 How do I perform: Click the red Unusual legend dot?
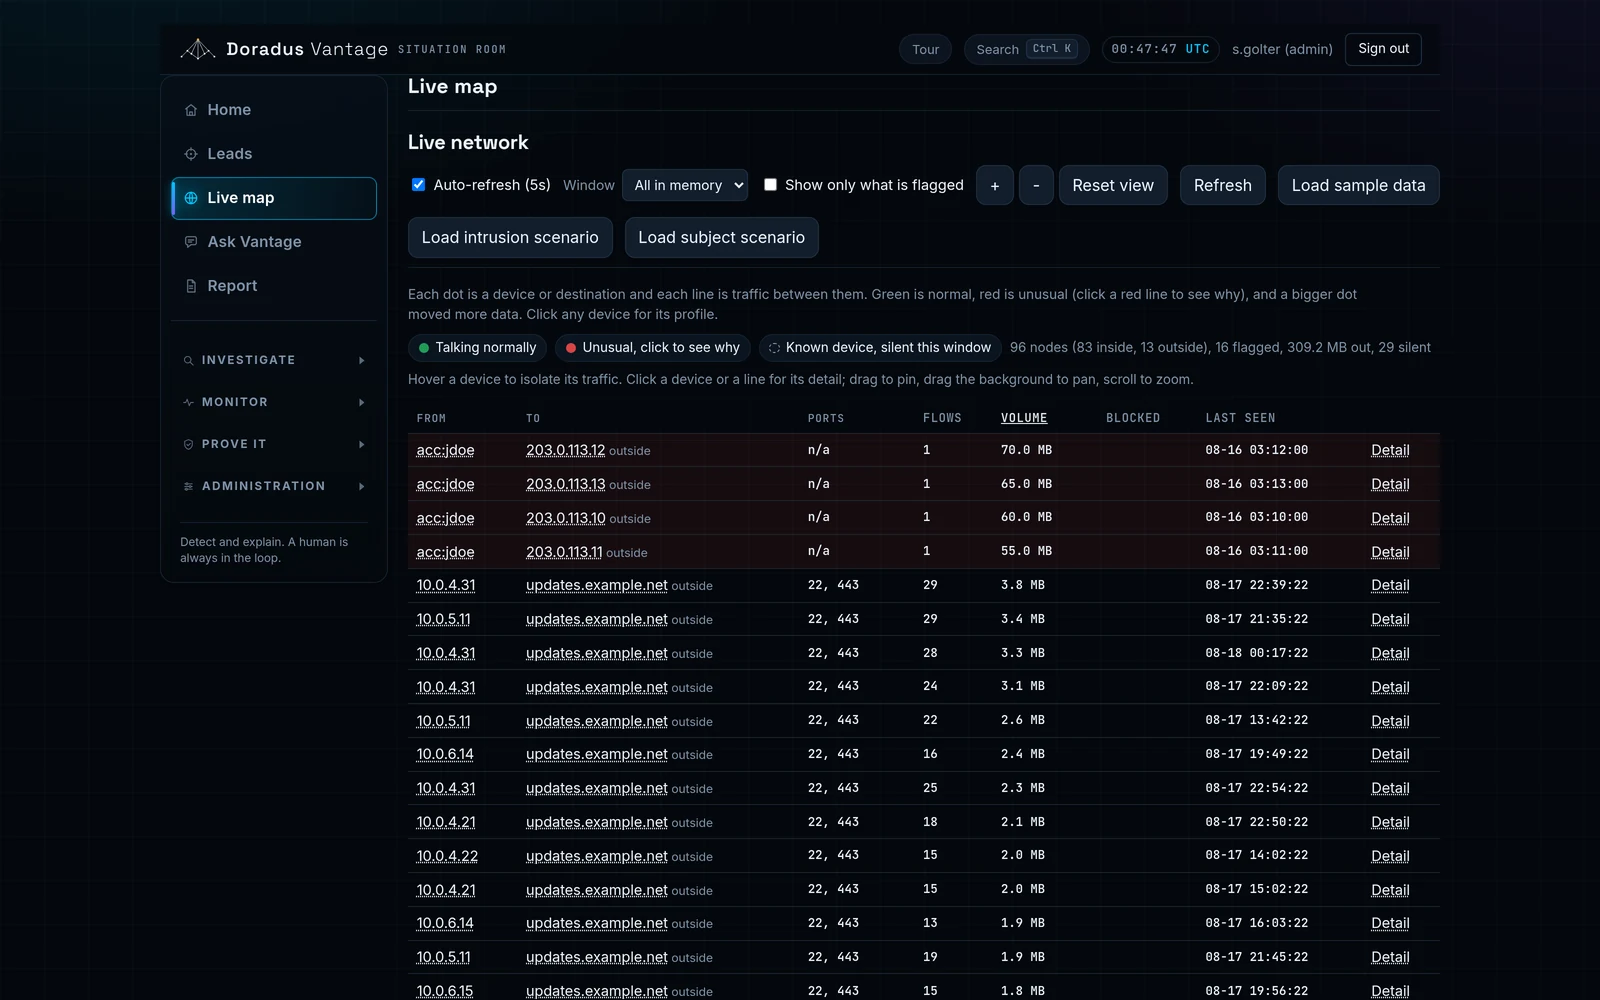[x=571, y=348]
